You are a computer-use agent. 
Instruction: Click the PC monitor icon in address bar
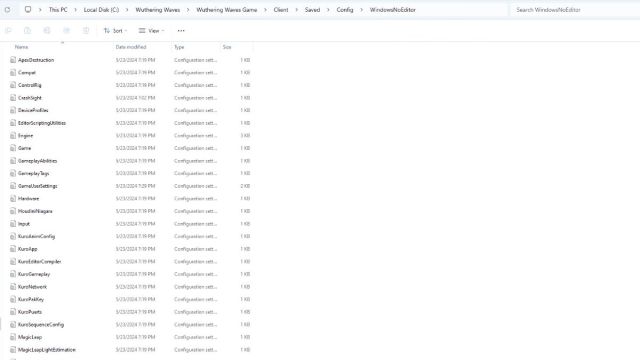coord(28,9)
